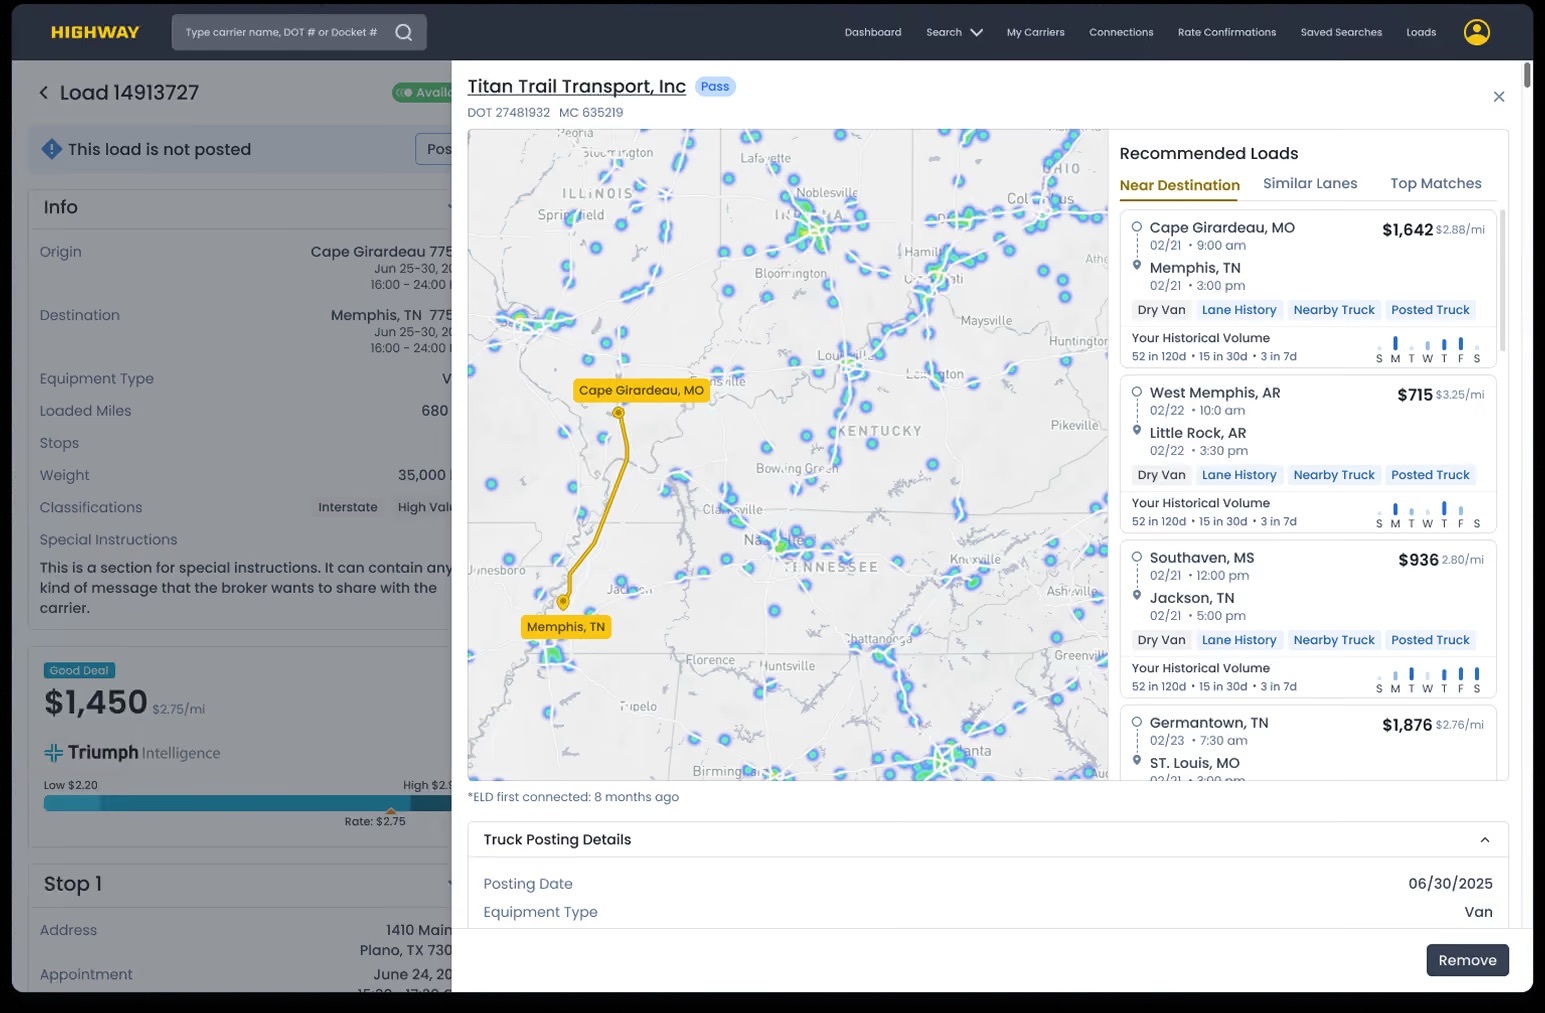This screenshot has width=1545, height=1013.
Task: Open Rate Confirmations page
Action: 1227,32
